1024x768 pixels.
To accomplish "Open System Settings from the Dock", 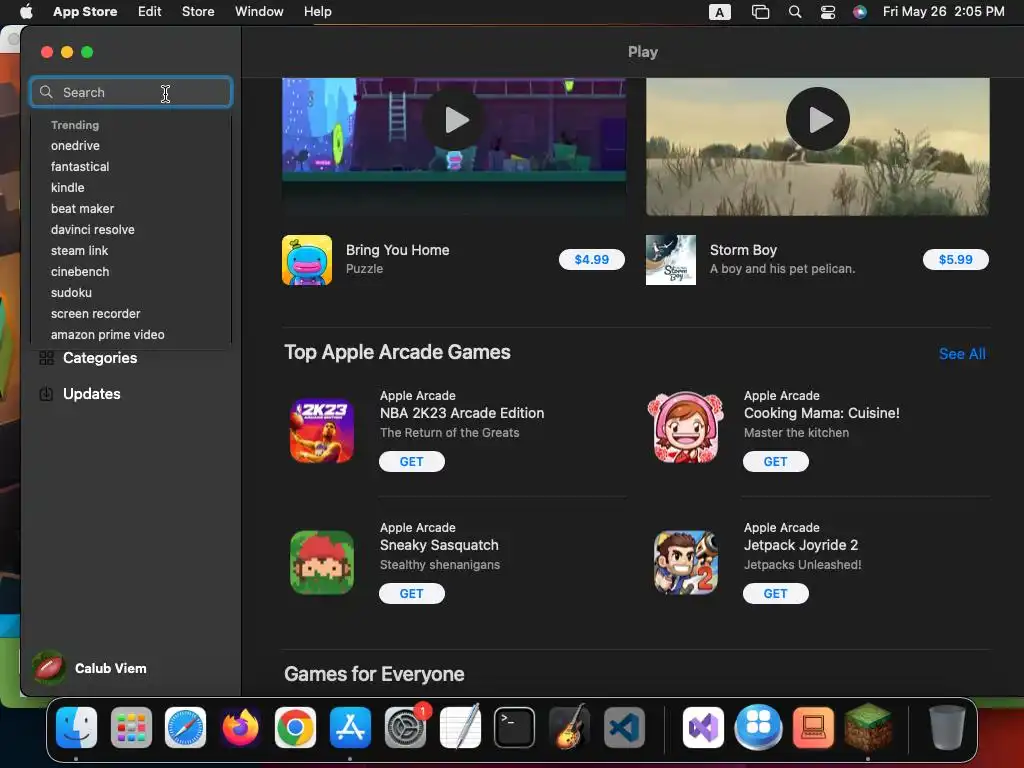I will [x=405, y=728].
